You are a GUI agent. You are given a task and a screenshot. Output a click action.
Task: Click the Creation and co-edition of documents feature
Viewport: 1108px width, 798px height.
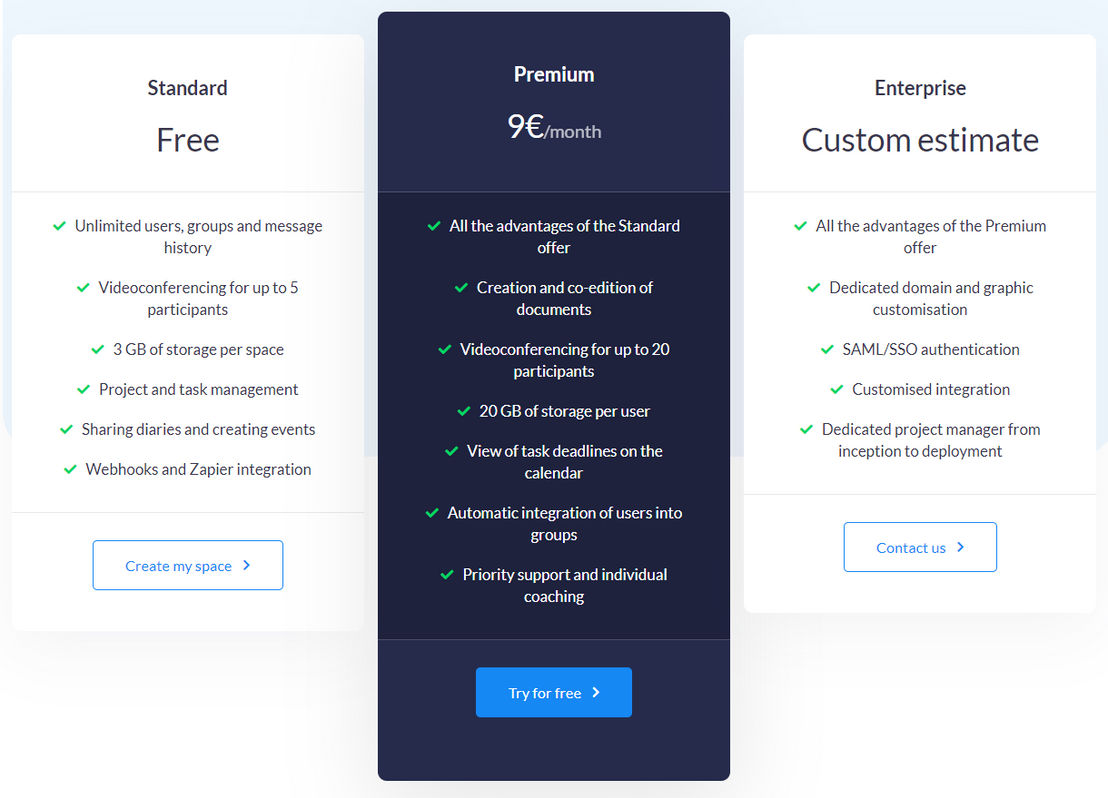pos(554,298)
